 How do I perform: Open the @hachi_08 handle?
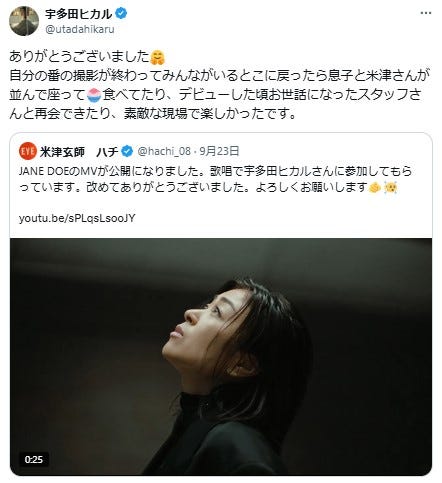164,152
